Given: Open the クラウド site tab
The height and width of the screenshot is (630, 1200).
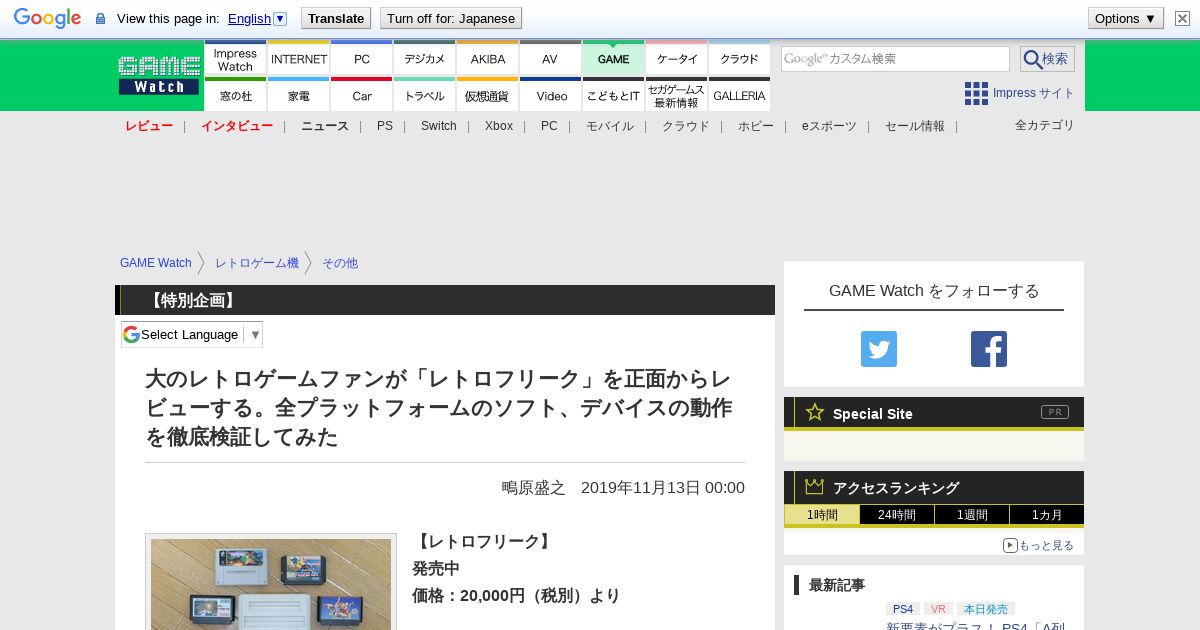Looking at the screenshot, I should (739, 59).
